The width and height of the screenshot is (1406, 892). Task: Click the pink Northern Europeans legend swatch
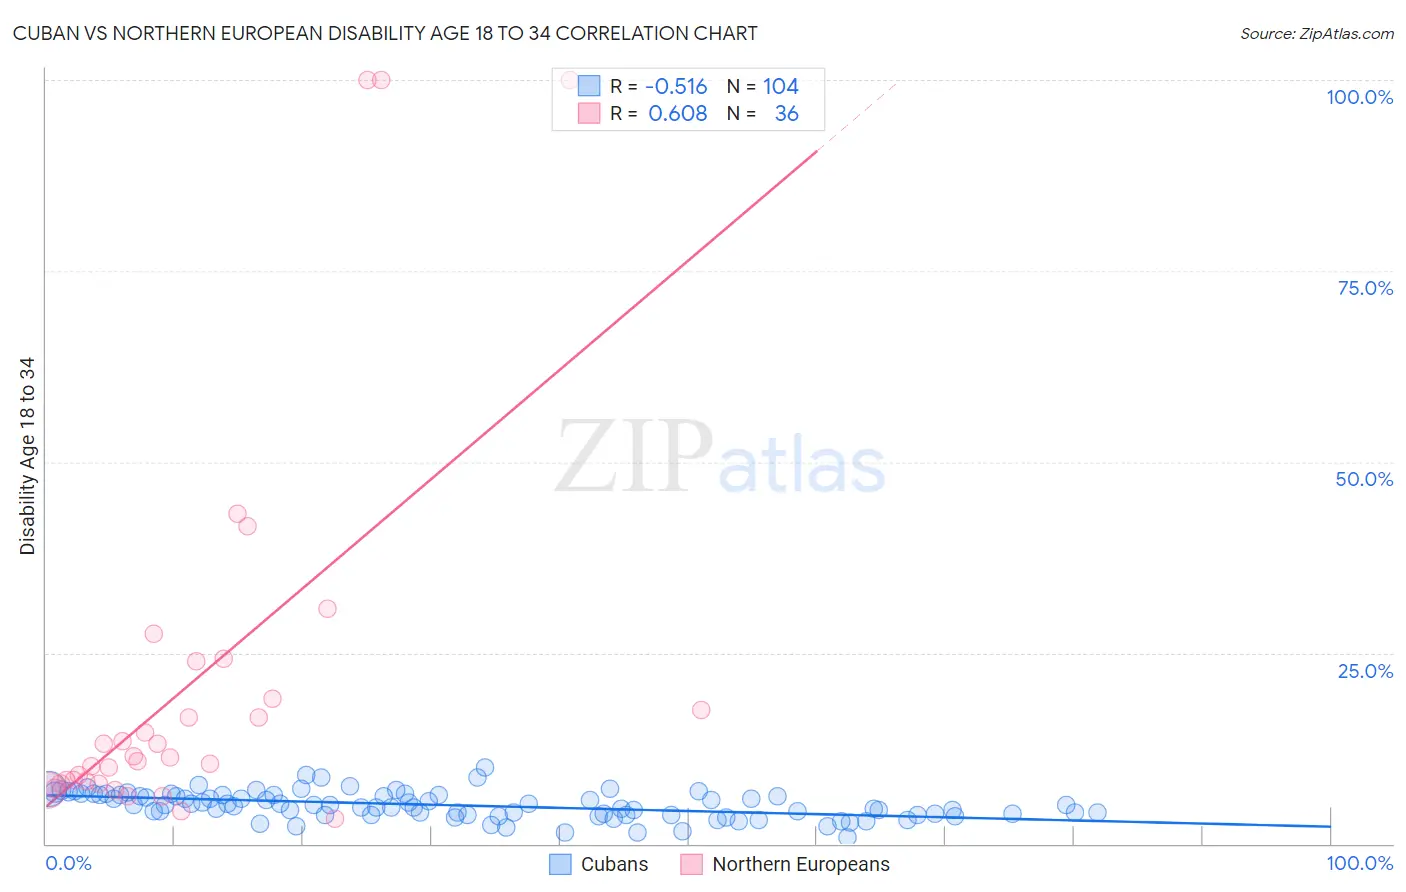pos(691,864)
